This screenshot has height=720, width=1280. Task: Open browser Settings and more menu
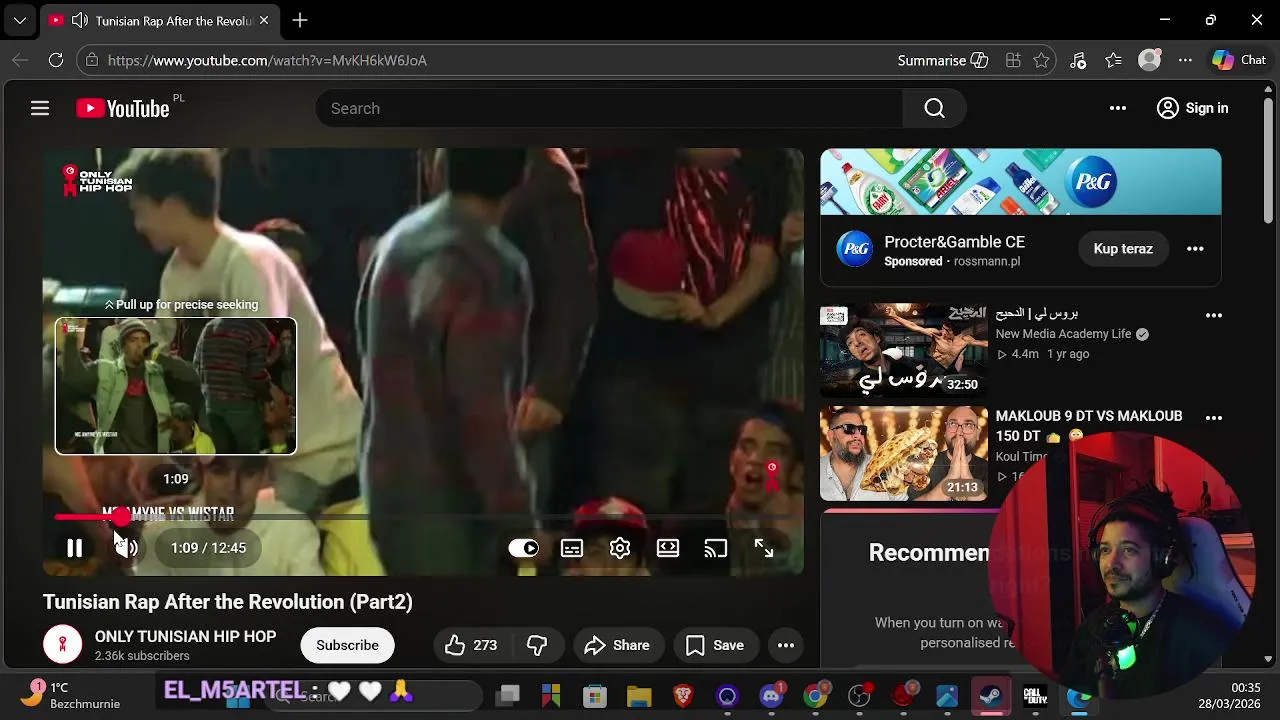click(1185, 60)
